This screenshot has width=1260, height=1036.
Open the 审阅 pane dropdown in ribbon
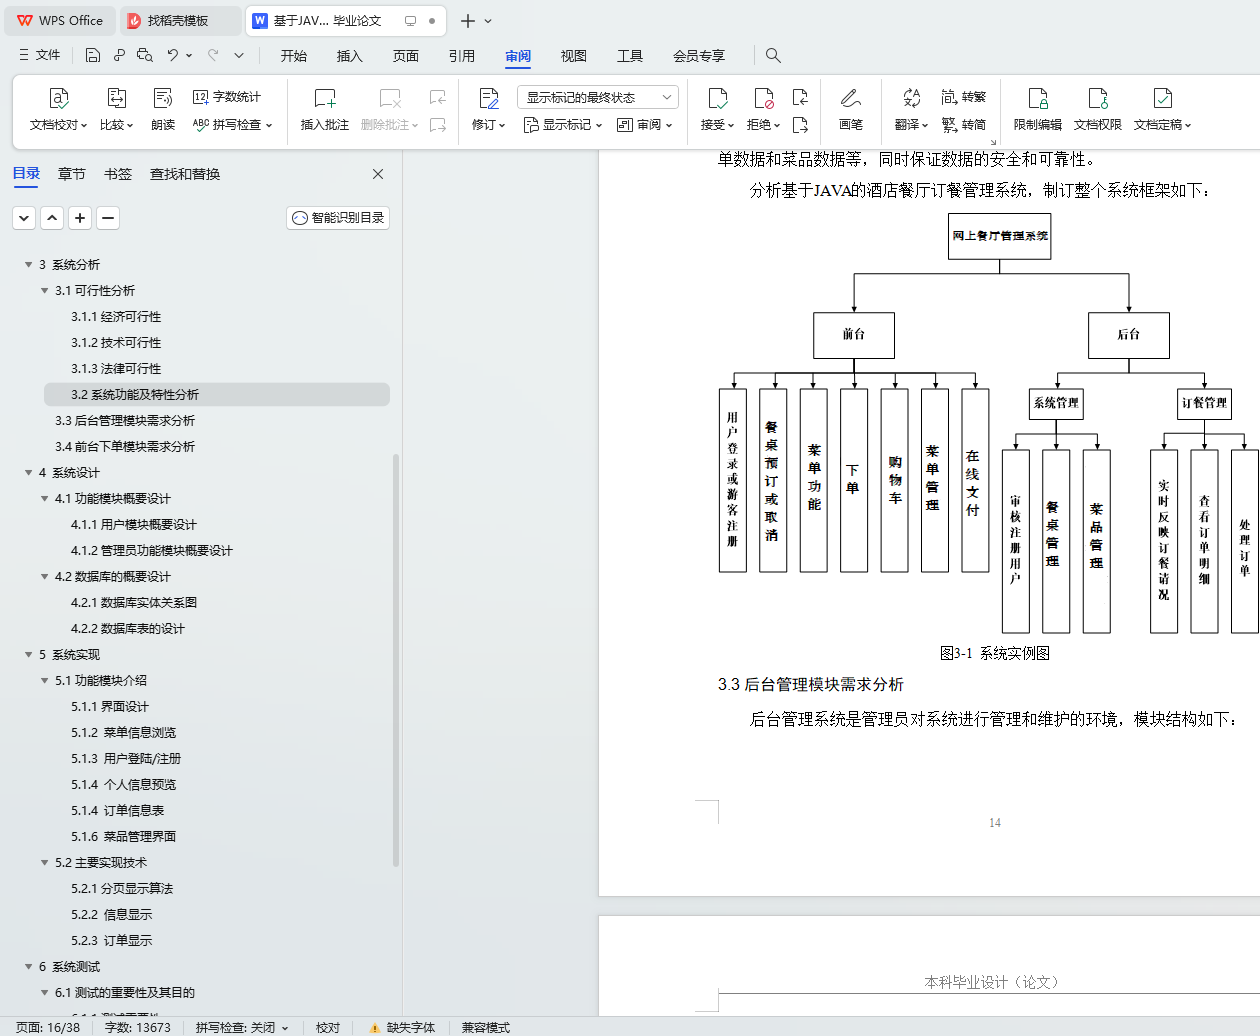pyautogui.click(x=645, y=125)
